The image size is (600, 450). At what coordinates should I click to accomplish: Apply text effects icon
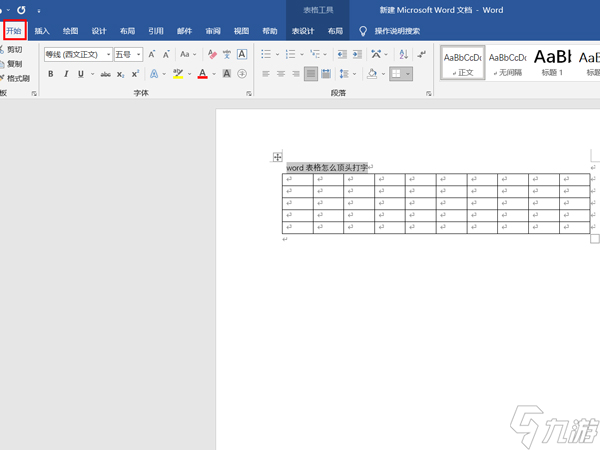154,73
